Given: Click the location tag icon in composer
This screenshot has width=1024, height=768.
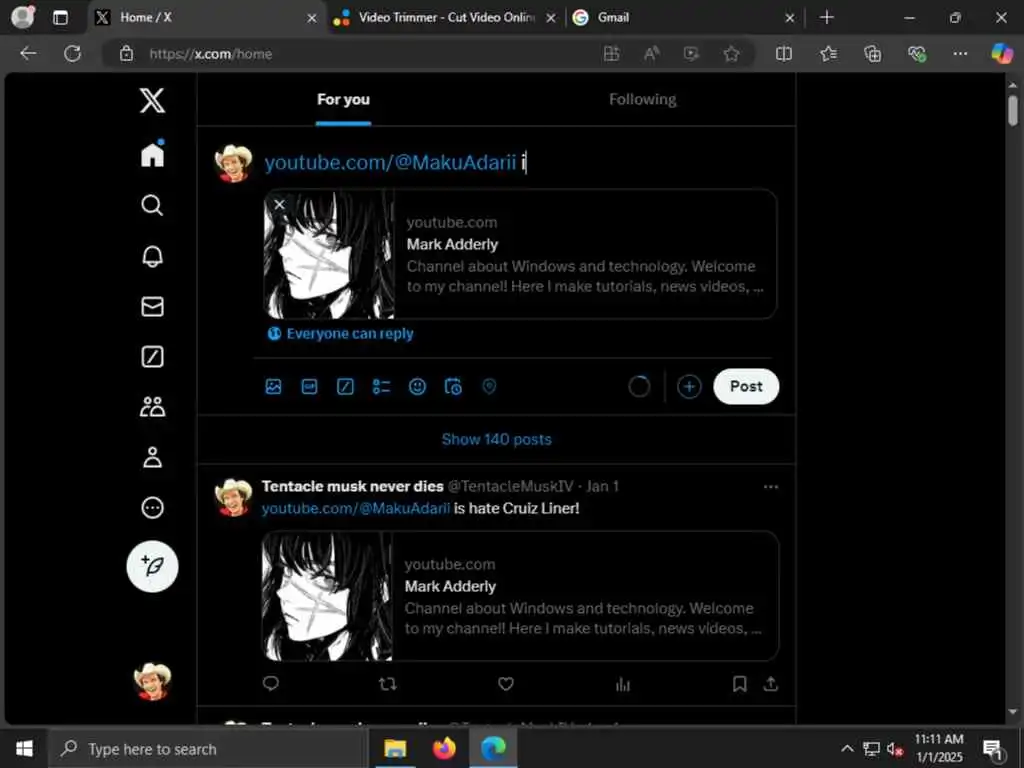Looking at the screenshot, I should click(489, 387).
